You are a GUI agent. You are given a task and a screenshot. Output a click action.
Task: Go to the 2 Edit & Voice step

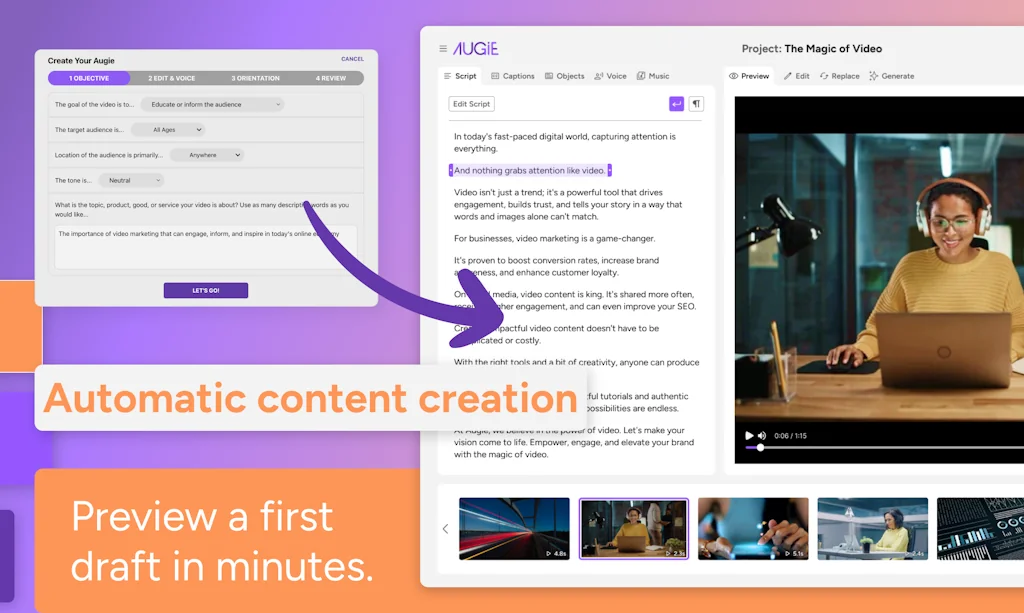click(172, 78)
